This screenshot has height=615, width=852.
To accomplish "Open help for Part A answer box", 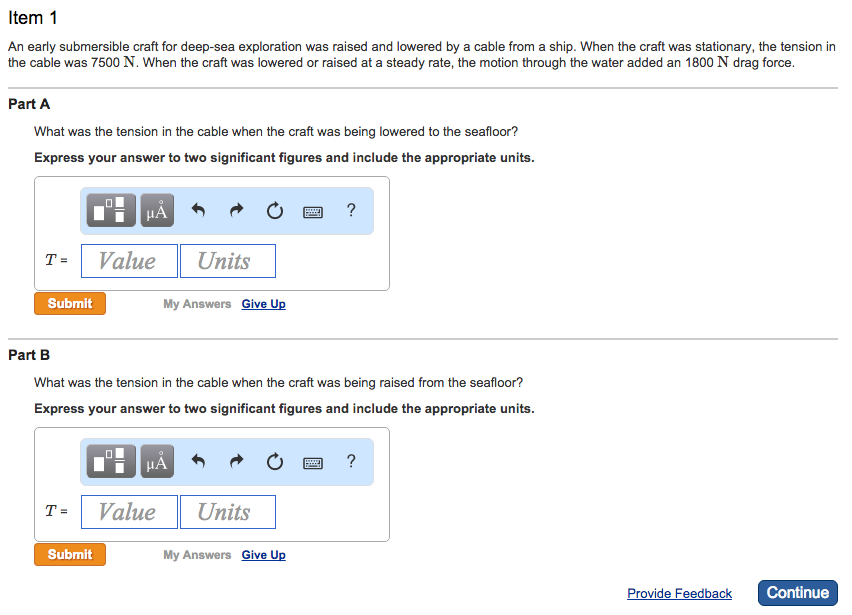I will (x=350, y=210).
